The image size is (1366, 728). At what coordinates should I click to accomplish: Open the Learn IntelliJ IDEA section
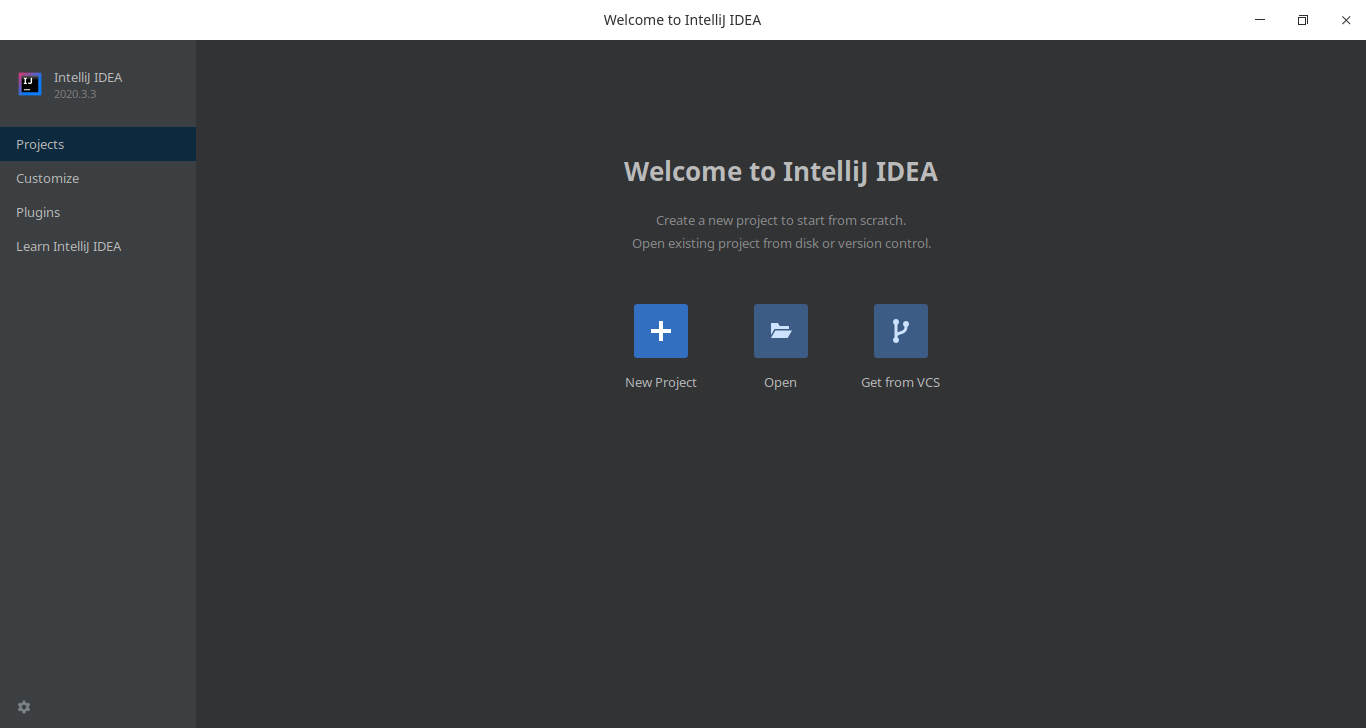[x=68, y=246]
